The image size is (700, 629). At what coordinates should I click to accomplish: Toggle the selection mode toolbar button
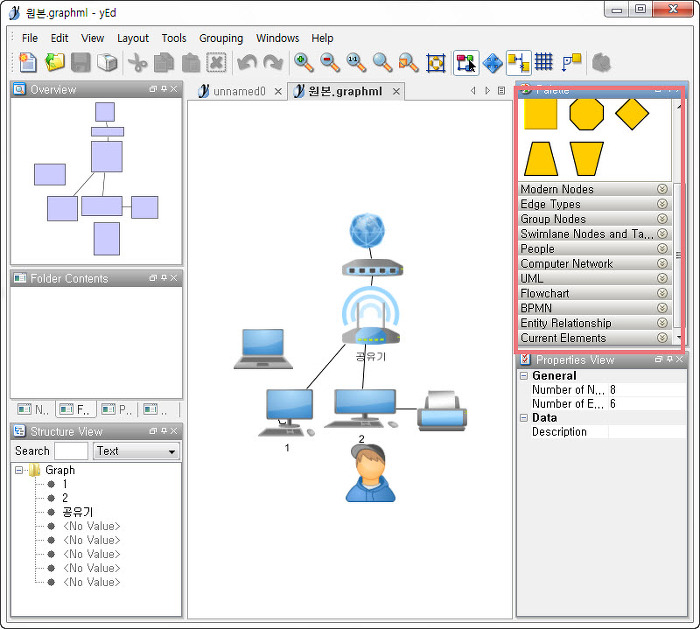pos(466,63)
